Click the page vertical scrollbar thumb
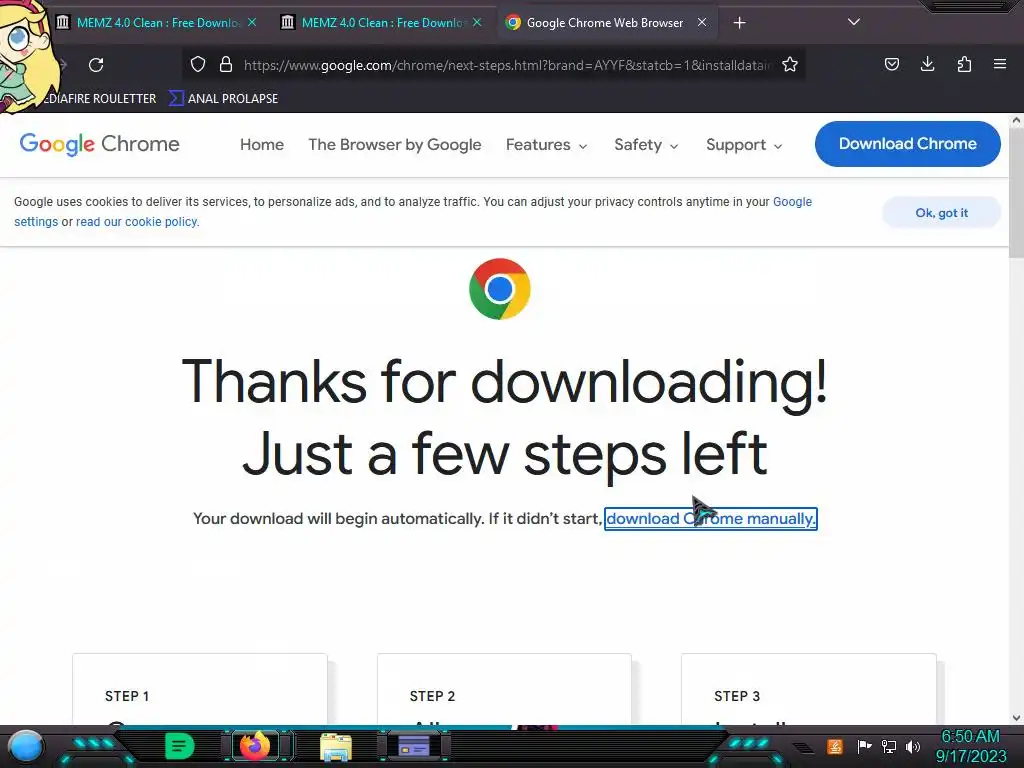1024x768 pixels. point(1017,193)
